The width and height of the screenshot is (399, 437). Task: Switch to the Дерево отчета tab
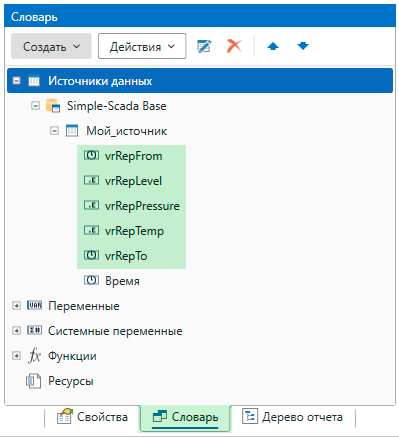coord(292,417)
